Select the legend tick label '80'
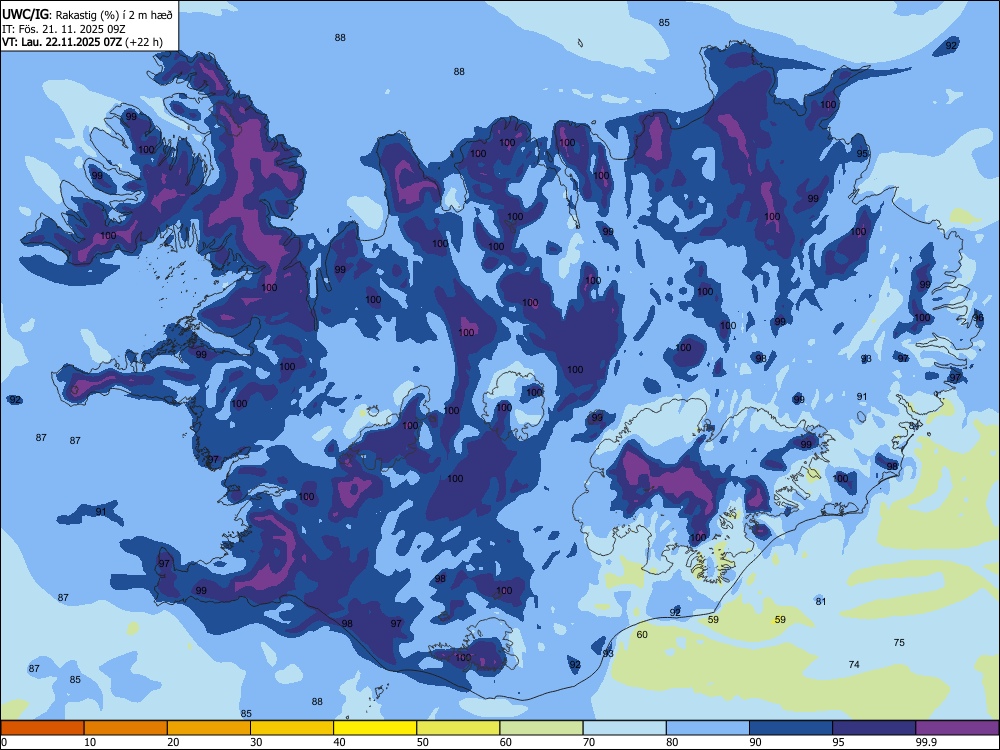This screenshot has height=750, width=1000. (672, 742)
